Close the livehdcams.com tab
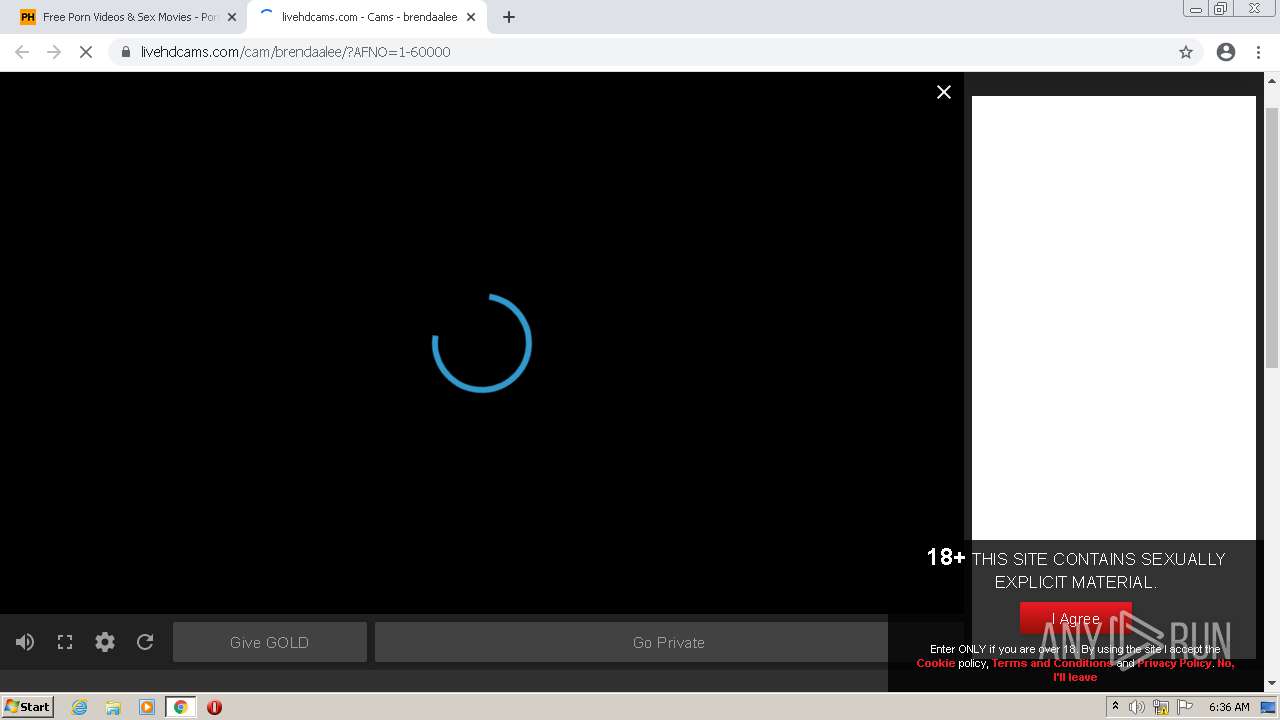 [471, 17]
